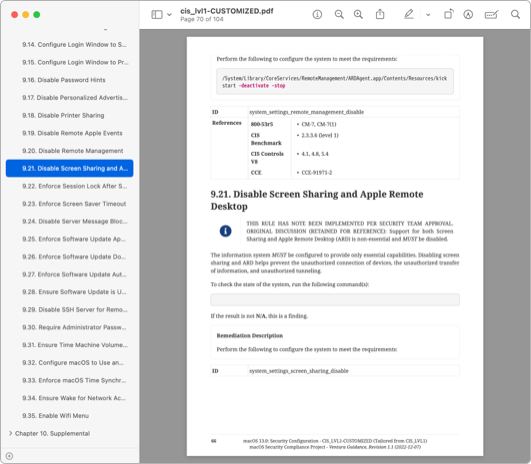Expand Chapter 10. Supplemental
This screenshot has height=464, width=531.
coord(10,433)
